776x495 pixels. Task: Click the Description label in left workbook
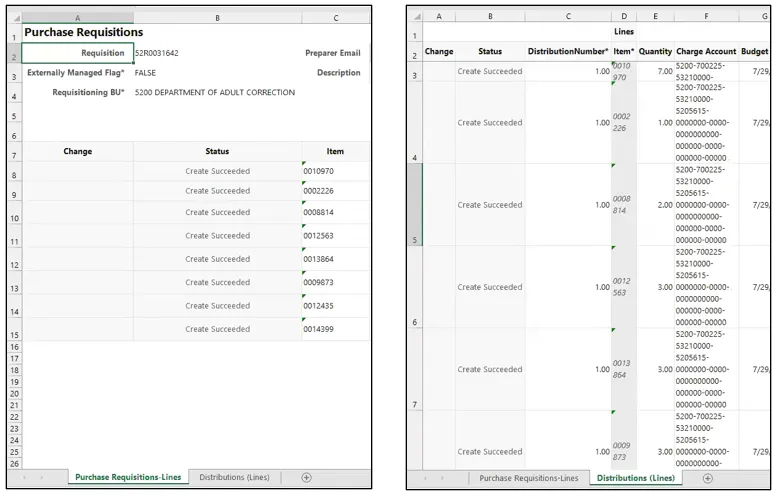(339, 73)
